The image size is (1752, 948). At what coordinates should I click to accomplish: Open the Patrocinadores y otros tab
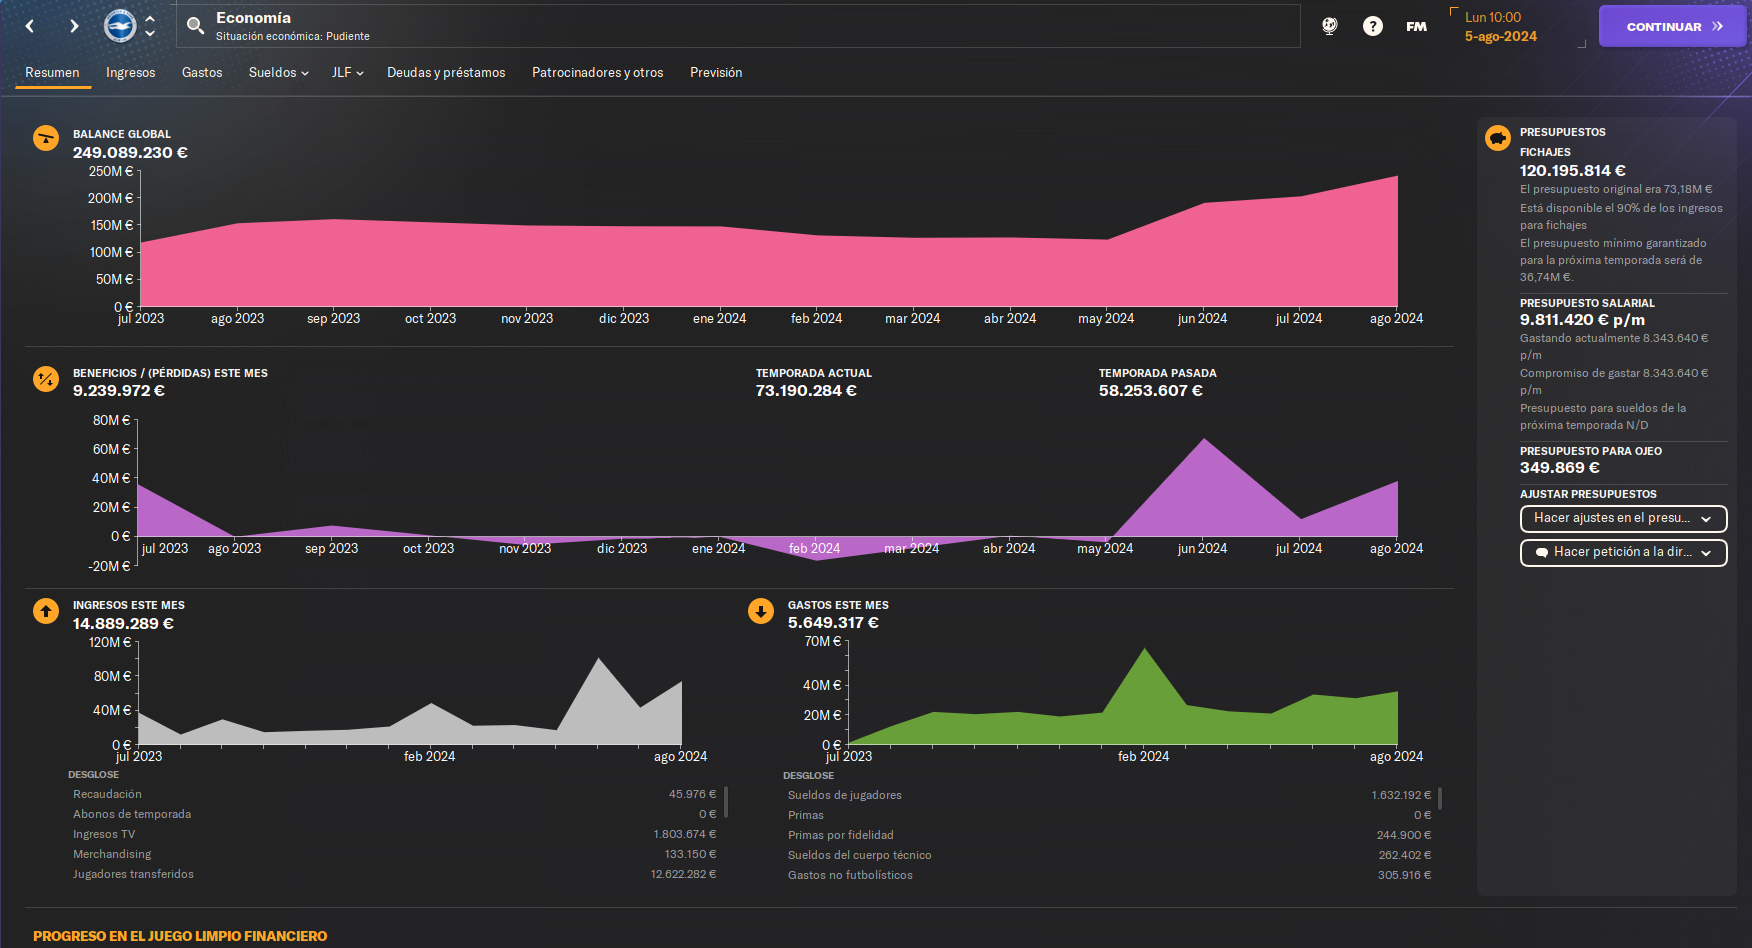[x=598, y=72]
